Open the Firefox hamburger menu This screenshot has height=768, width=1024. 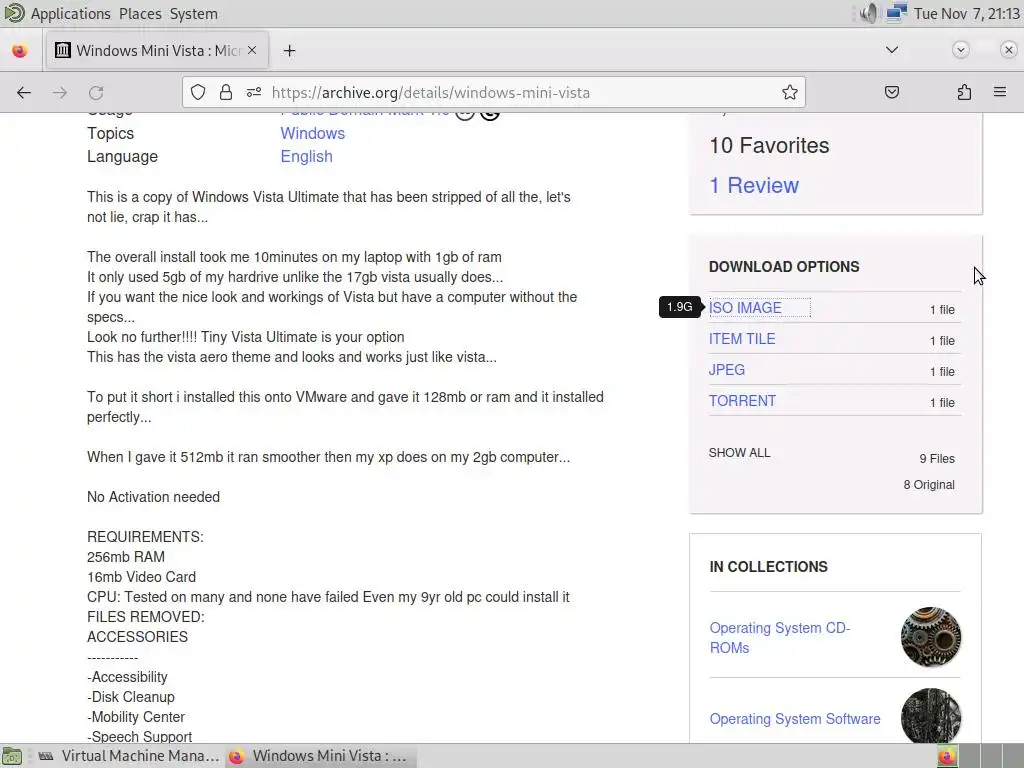coord(1000,92)
